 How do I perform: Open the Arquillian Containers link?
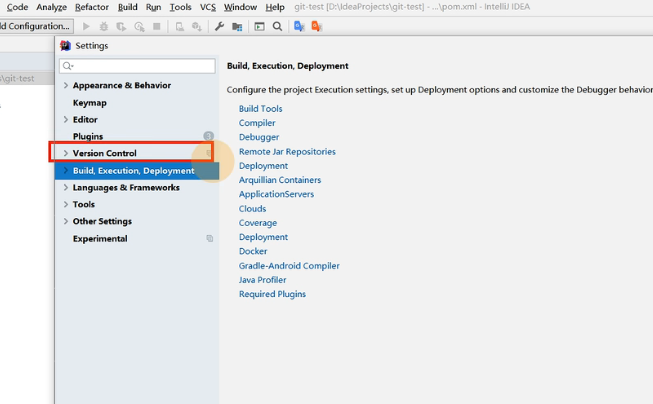(x=280, y=180)
